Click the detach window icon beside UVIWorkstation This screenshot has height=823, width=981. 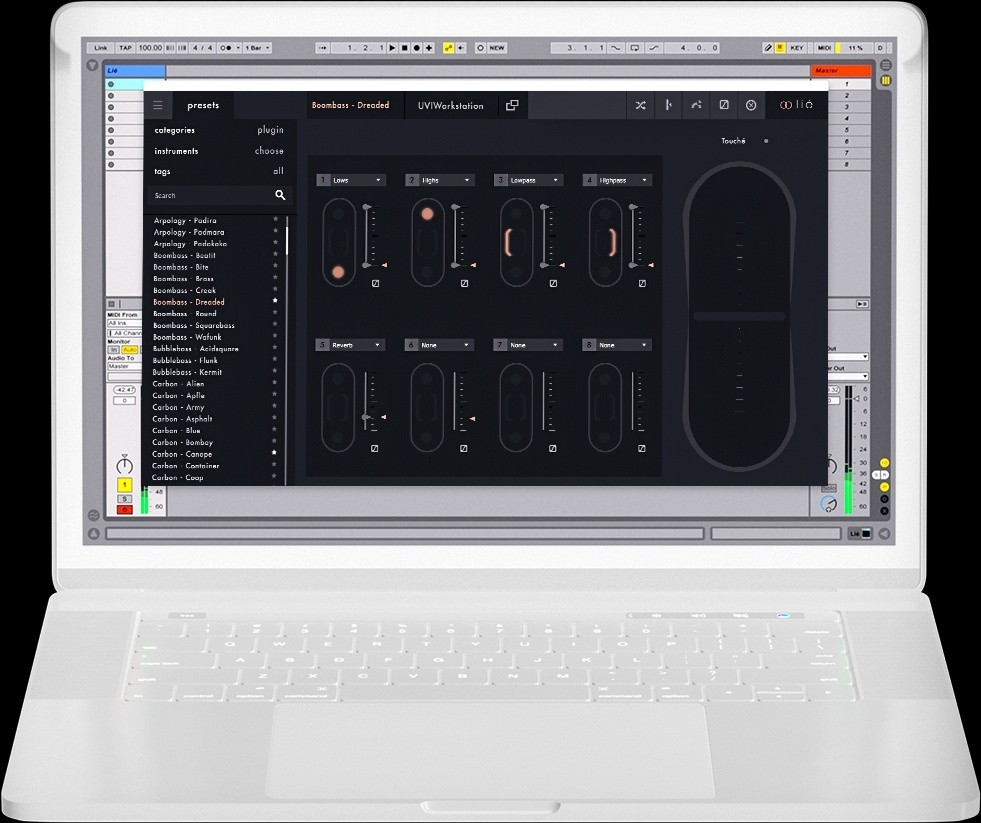click(x=512, y=105)
